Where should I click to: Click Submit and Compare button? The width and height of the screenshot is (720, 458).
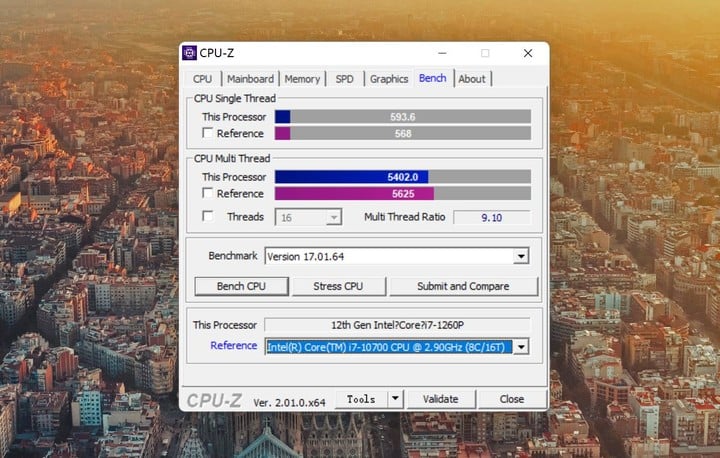coord(463,286)
